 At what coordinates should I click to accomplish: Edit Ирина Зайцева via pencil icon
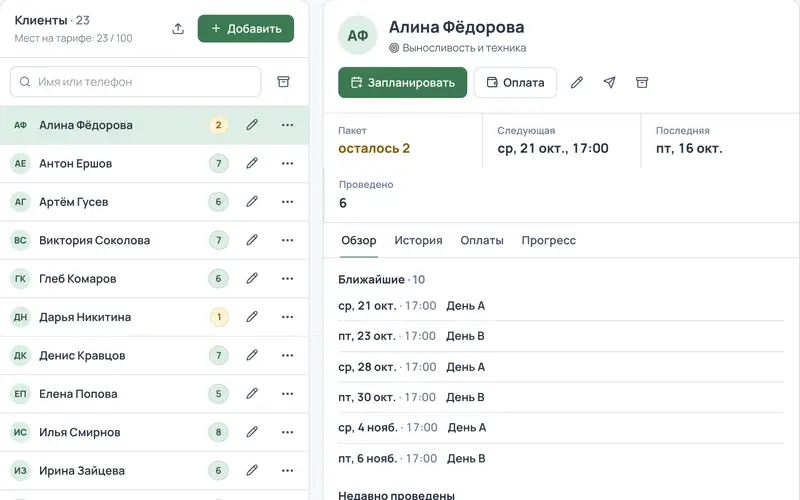coord(252,470)
